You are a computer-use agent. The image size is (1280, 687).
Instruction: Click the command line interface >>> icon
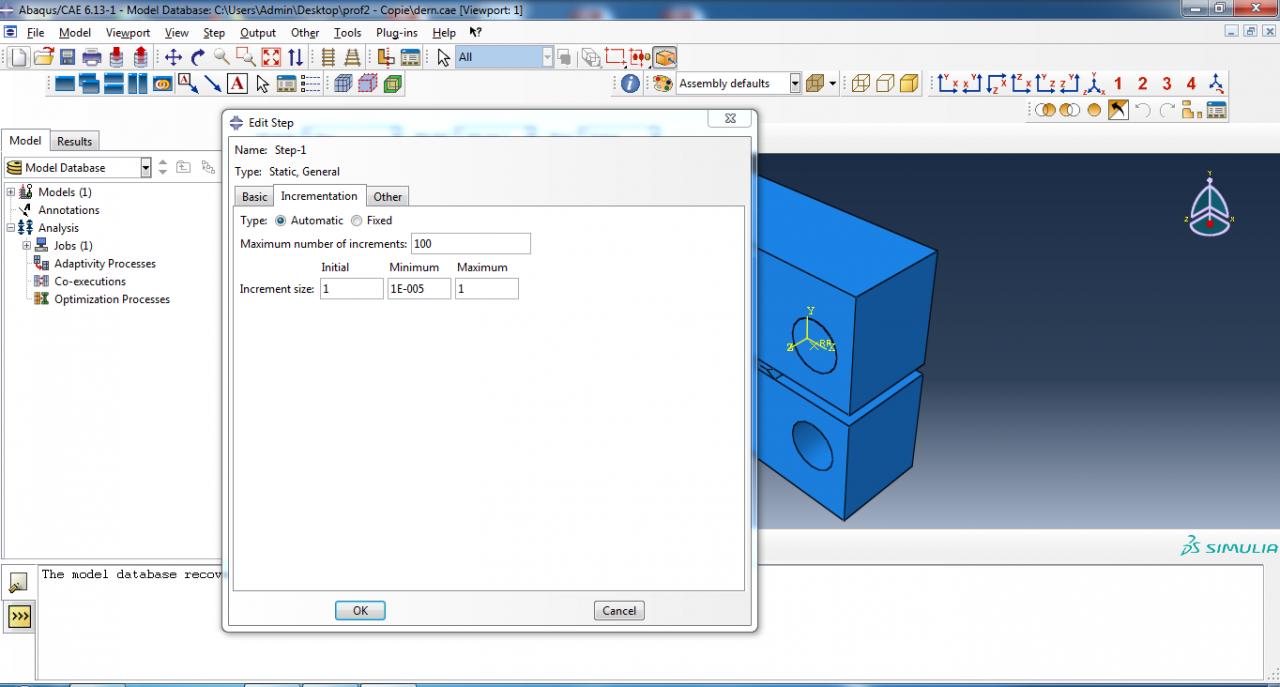pyautogui.click(x=19, y=617)
